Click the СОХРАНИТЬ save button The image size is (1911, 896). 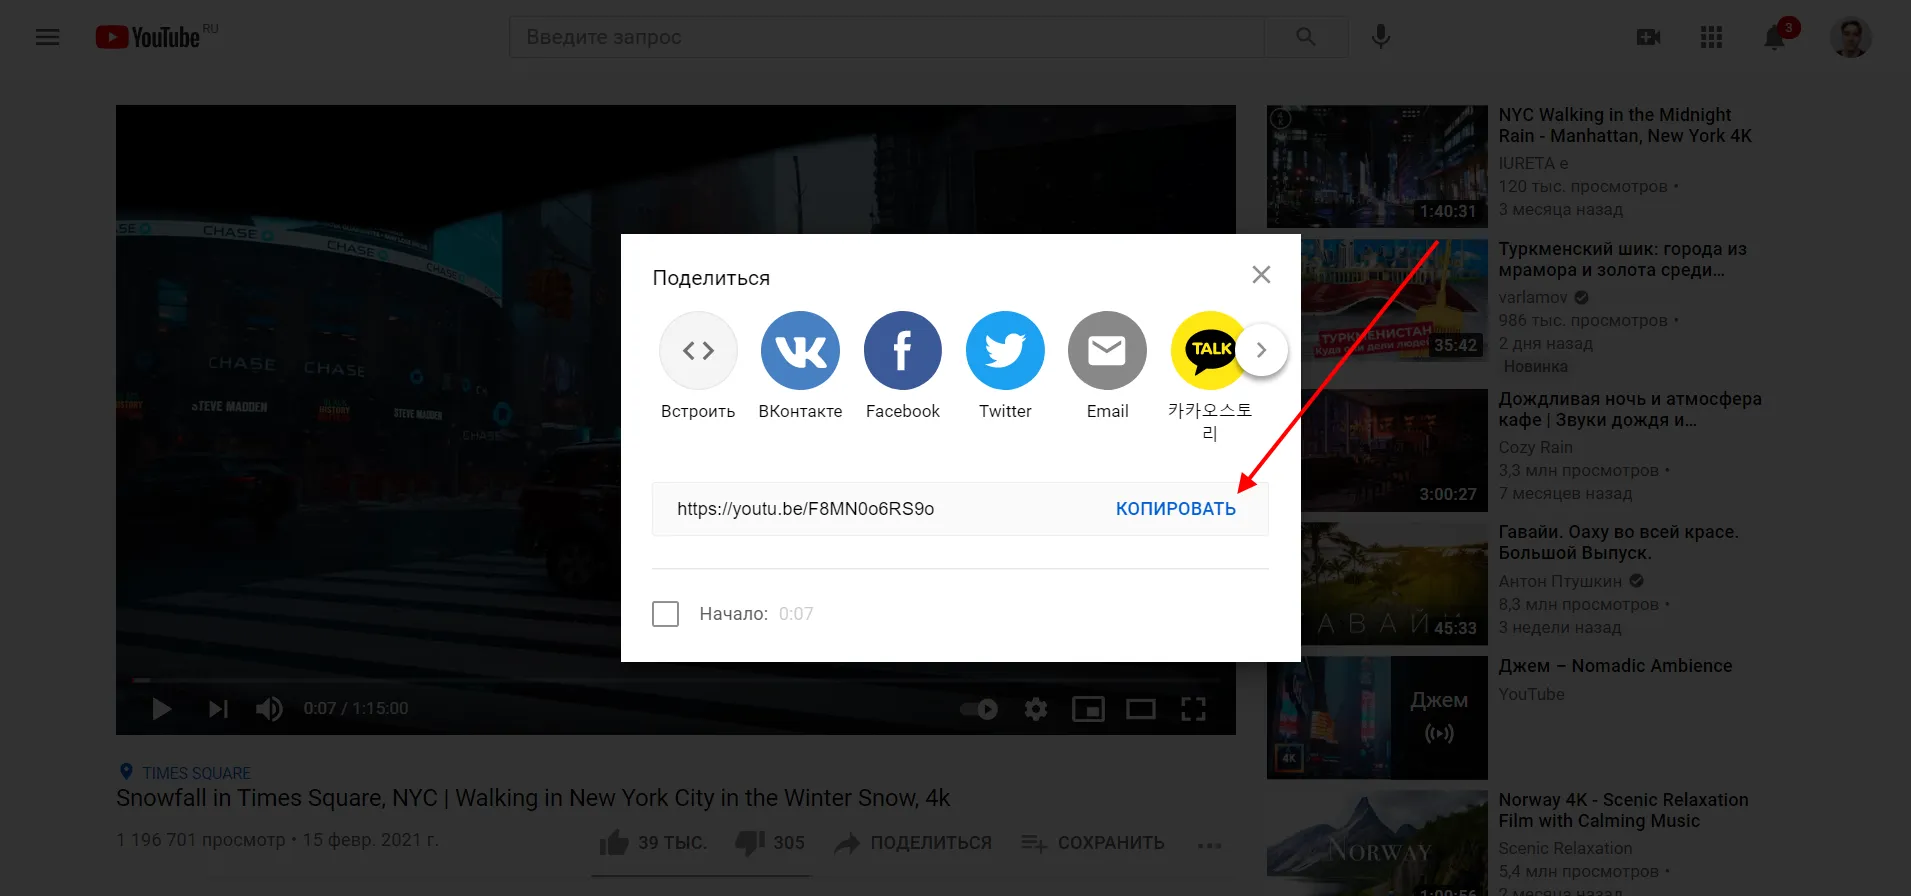[1092, 843]
